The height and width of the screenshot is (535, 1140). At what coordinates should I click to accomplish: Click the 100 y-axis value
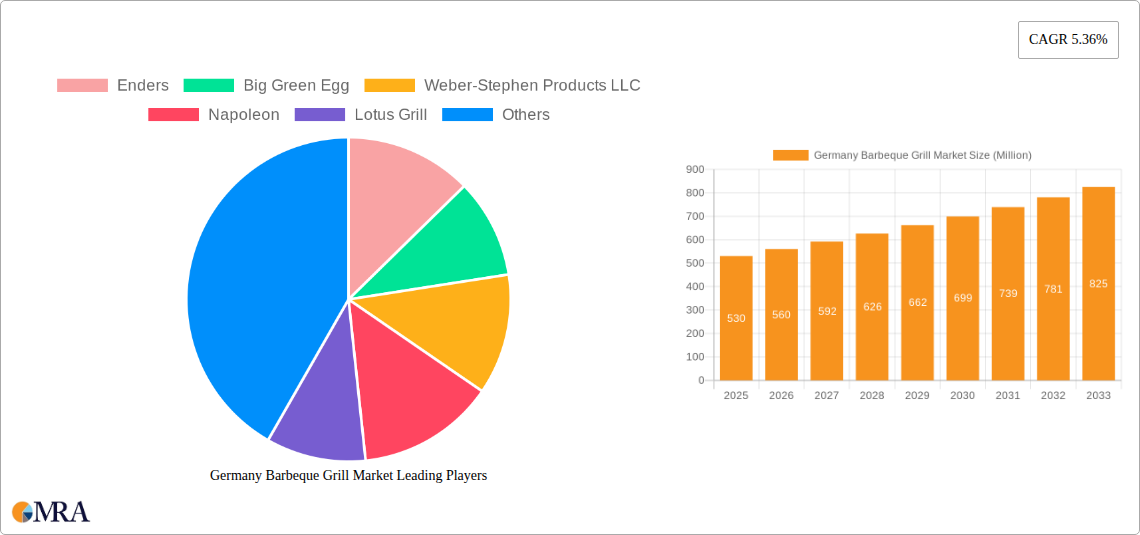pos(695,357)
